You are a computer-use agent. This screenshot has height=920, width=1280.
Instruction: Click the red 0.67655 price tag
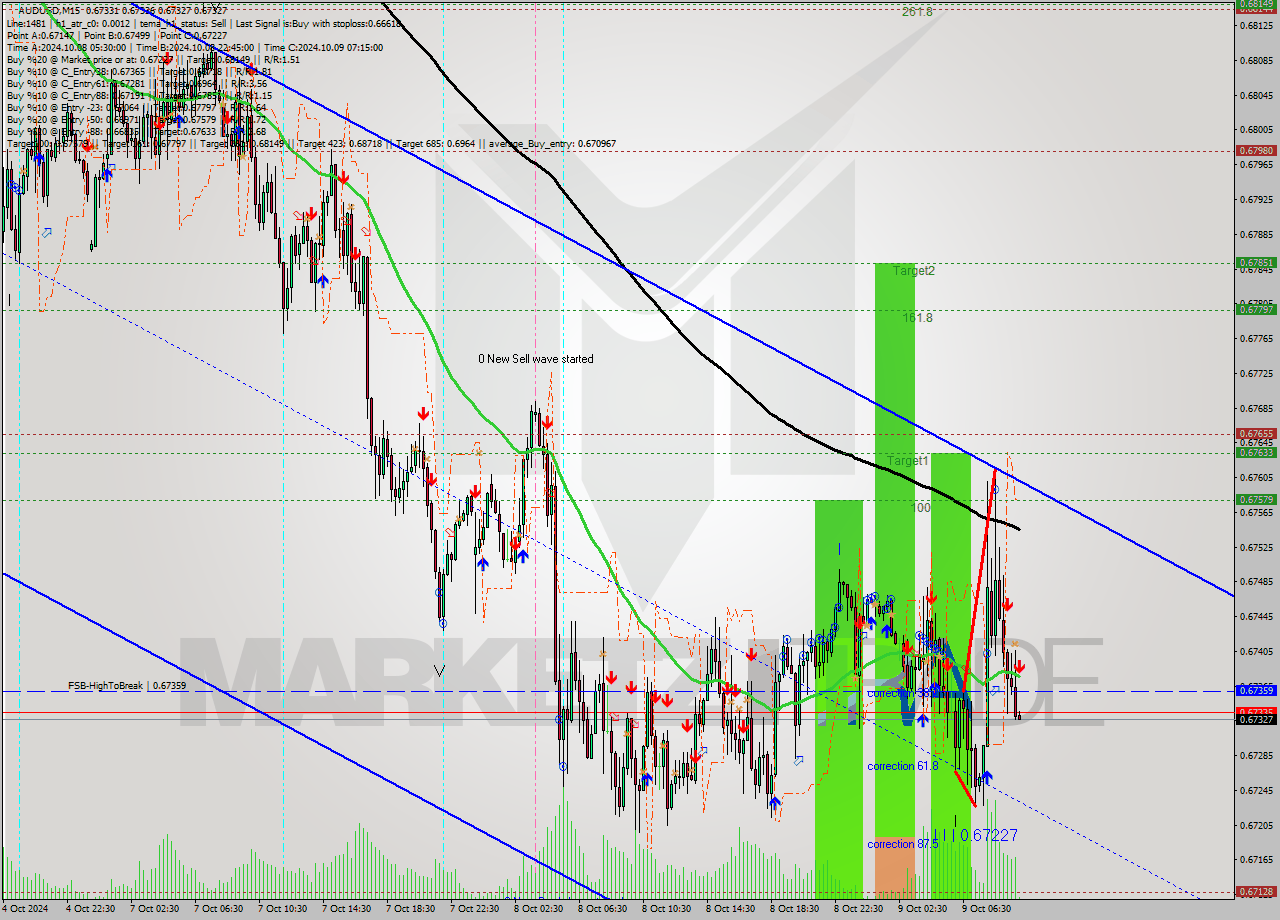[x=1256, y=433]
